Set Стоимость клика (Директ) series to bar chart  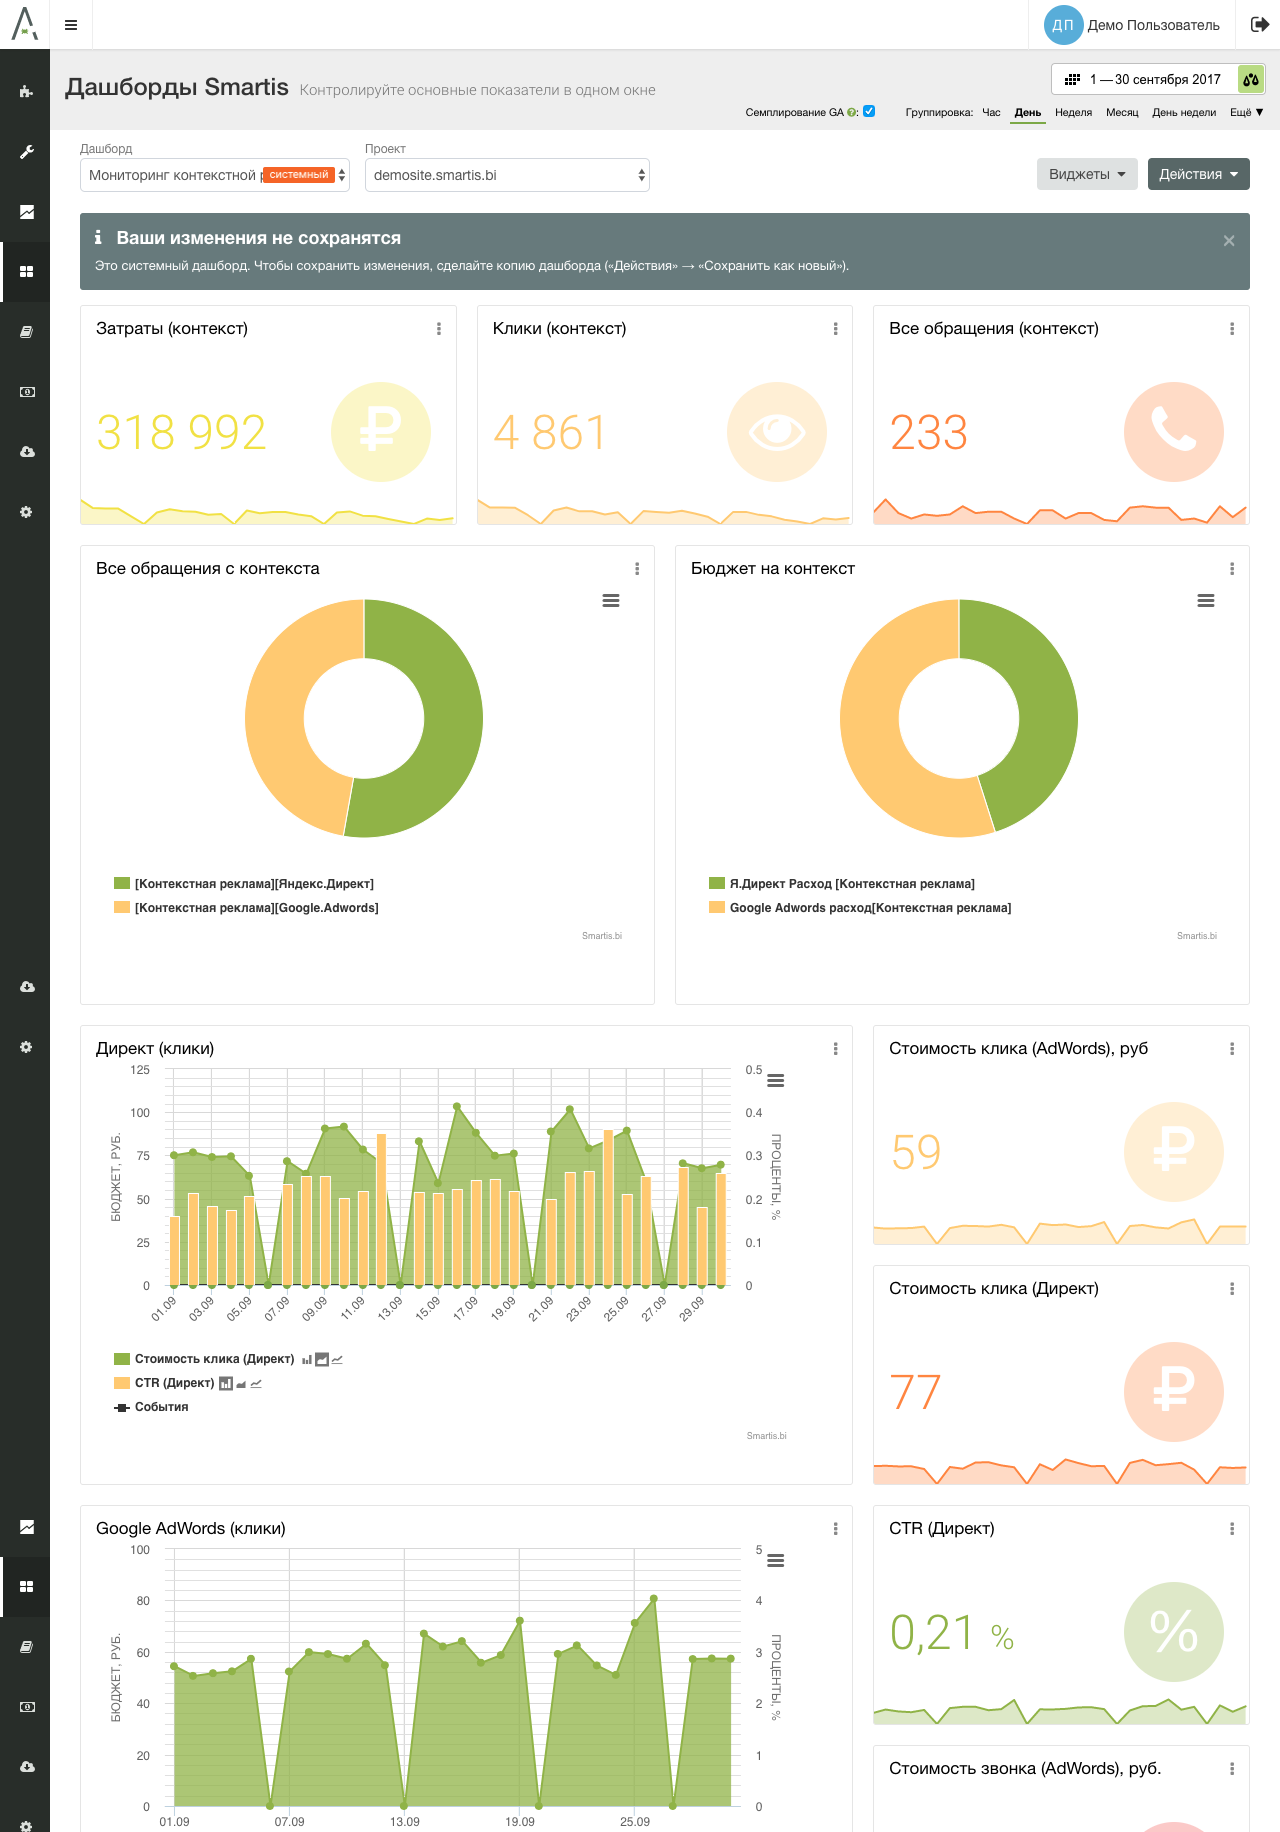click(307, 1360)
